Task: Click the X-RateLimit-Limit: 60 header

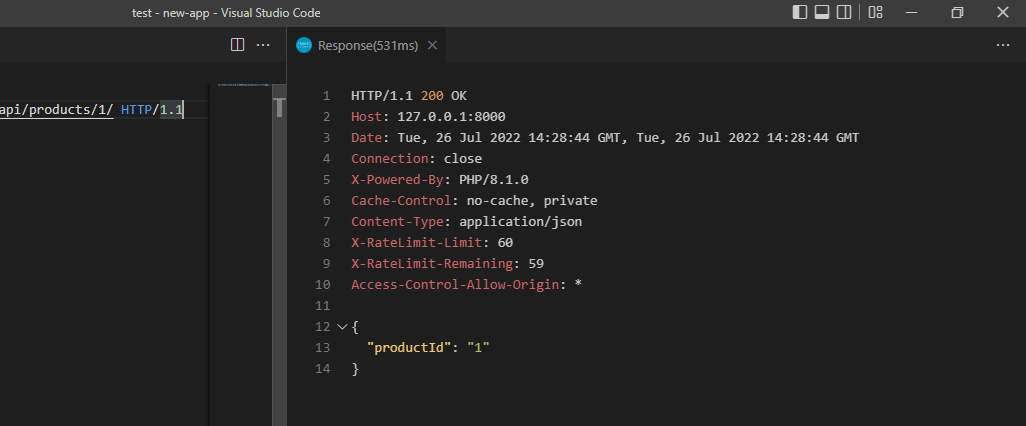Action: point(432,243)
